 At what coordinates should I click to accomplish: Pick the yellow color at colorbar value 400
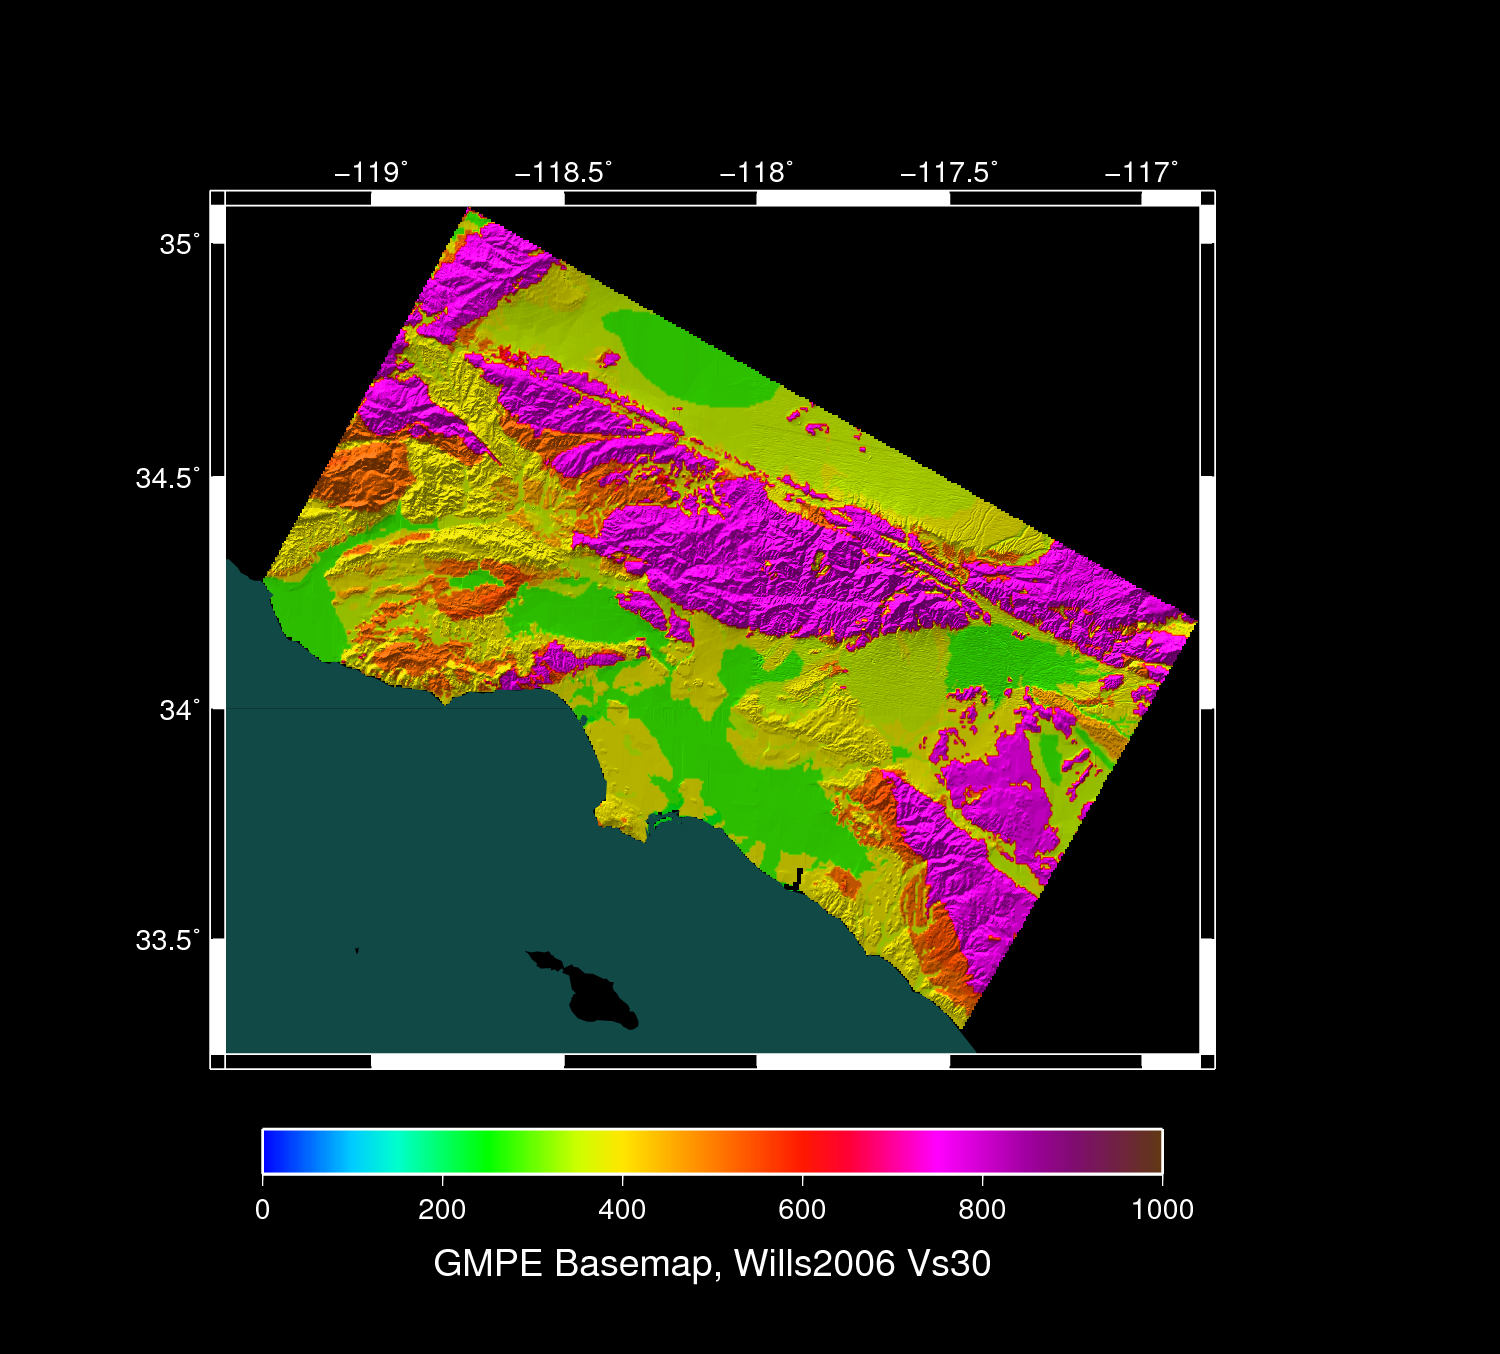tap(622, 1151)
